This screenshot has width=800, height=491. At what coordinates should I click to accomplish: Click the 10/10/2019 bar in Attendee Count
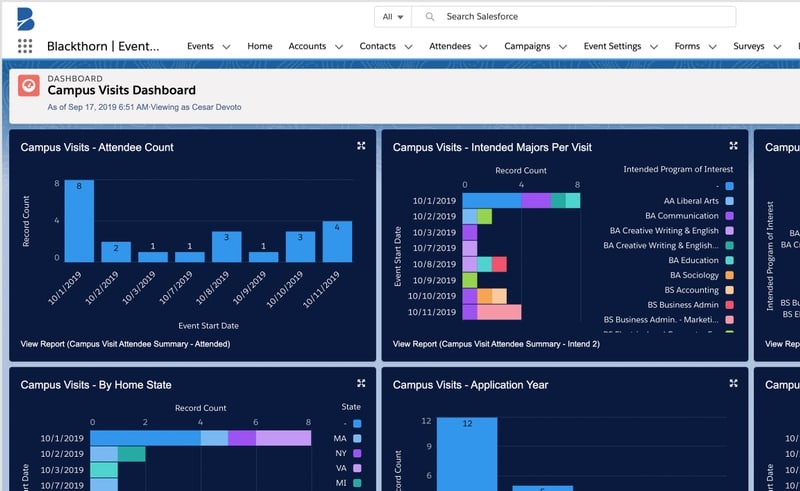pos(300,247)
